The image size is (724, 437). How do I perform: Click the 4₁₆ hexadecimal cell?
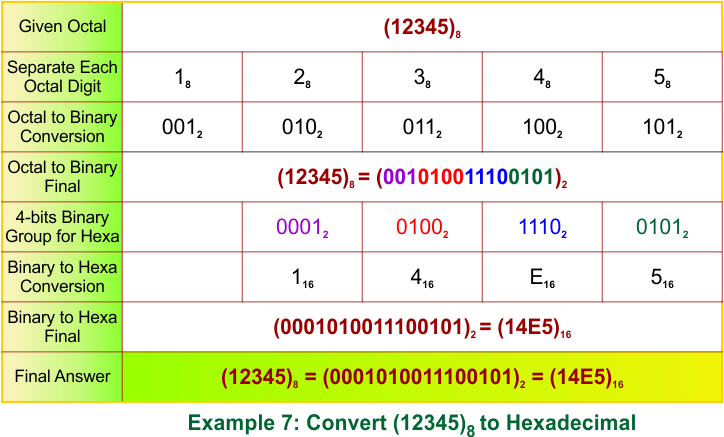click(422, 278)
